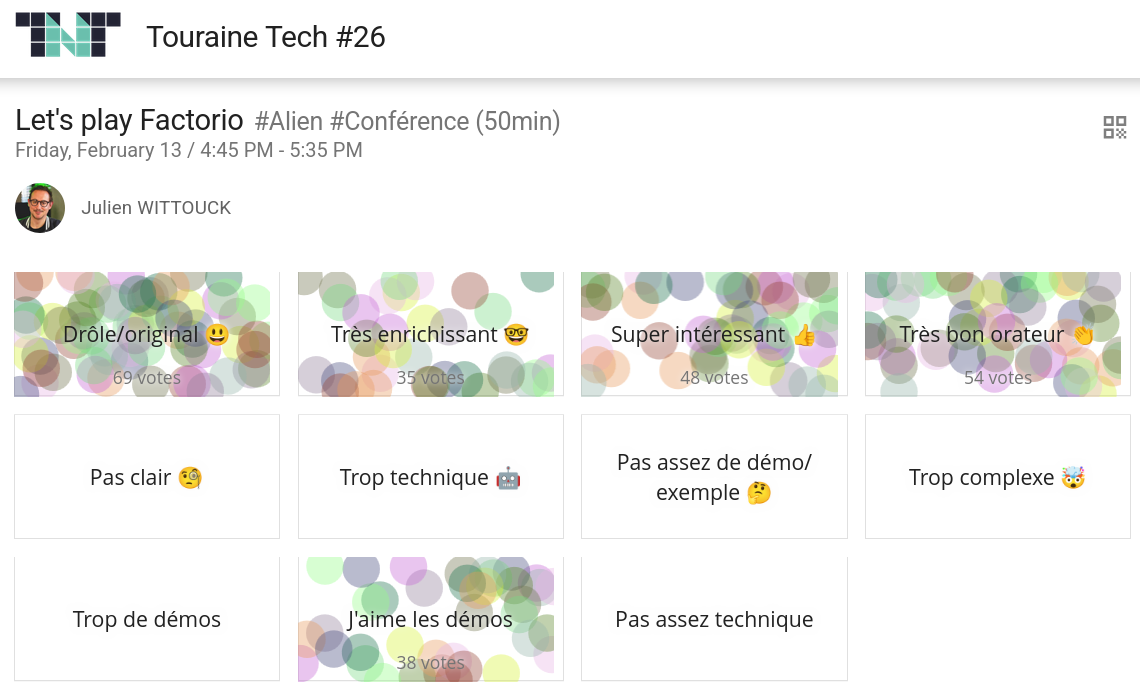Select the Super intéressant feedback card
Image resolution: width=1140 pixels, height=697 pixels.
(x=714, y=335)
